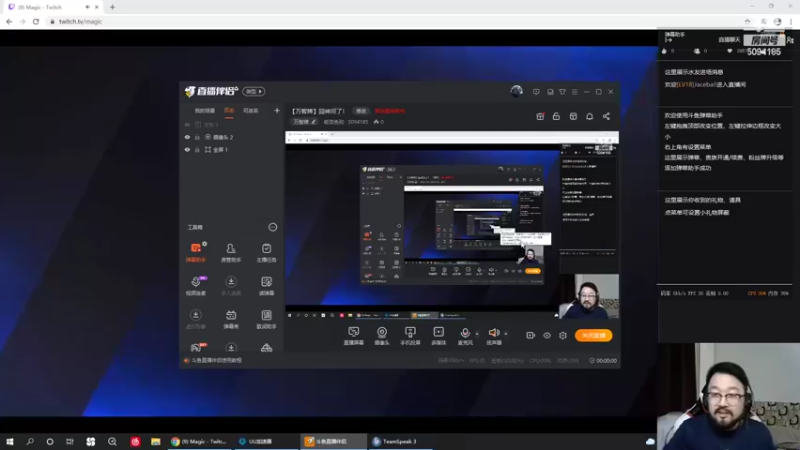Open the hamburger menu in Douyu title bar

click(x=574, y=92)
